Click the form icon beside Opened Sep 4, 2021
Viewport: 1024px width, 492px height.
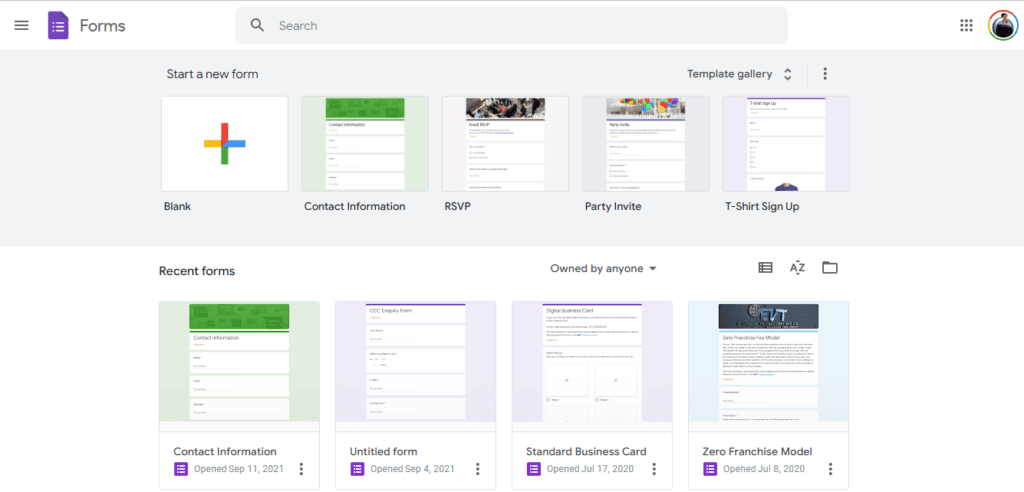(x=357, y=469)
